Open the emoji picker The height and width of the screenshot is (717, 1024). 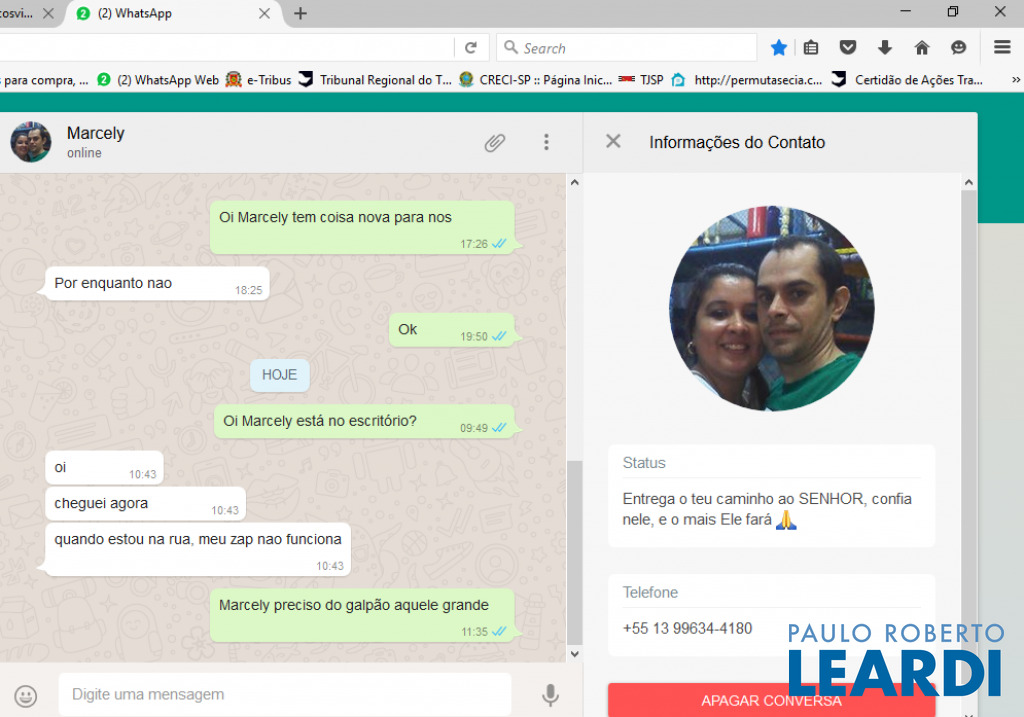tap(26, 695)
